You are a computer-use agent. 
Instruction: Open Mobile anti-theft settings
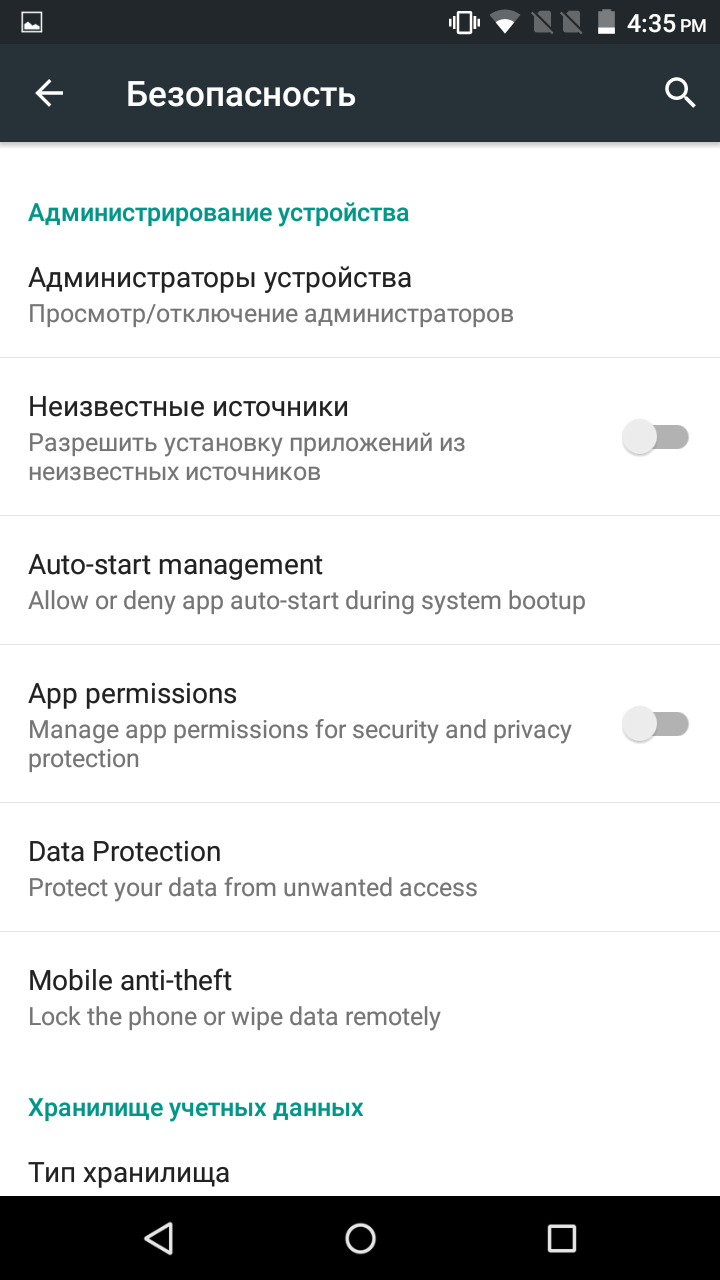coord(360,997)
